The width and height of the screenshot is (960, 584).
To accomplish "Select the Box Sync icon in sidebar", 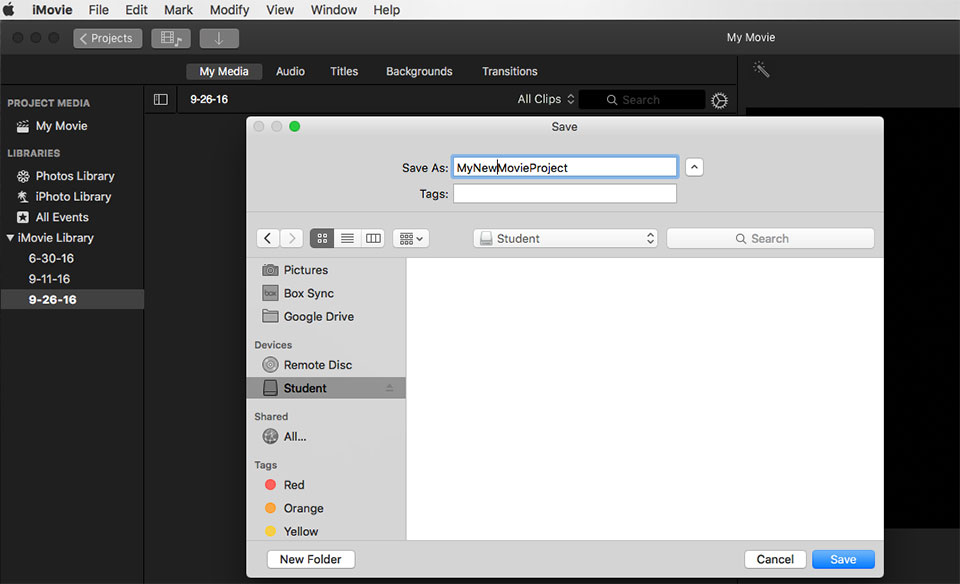I will [270, 293].
